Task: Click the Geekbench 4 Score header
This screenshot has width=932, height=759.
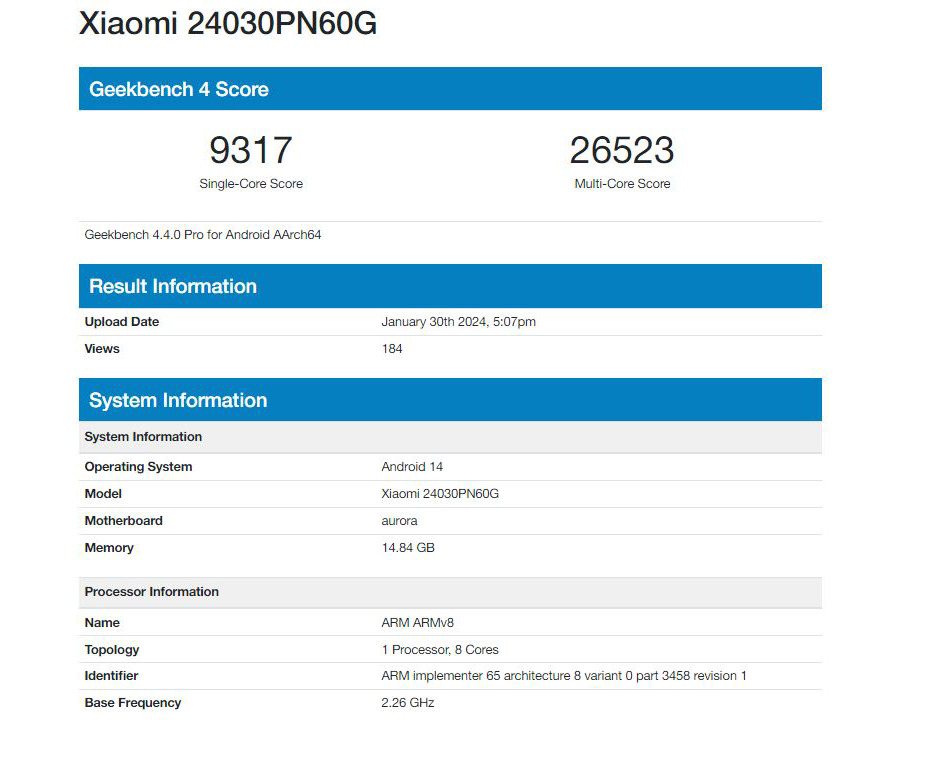Action: [x=179, y=89]
